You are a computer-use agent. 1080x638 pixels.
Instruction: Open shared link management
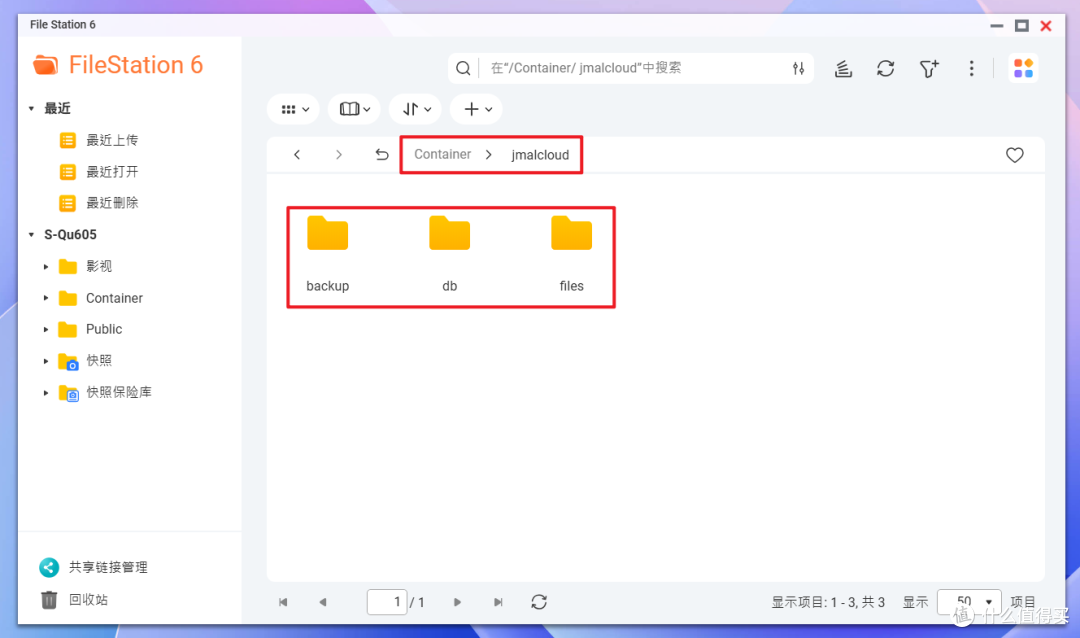94,567
